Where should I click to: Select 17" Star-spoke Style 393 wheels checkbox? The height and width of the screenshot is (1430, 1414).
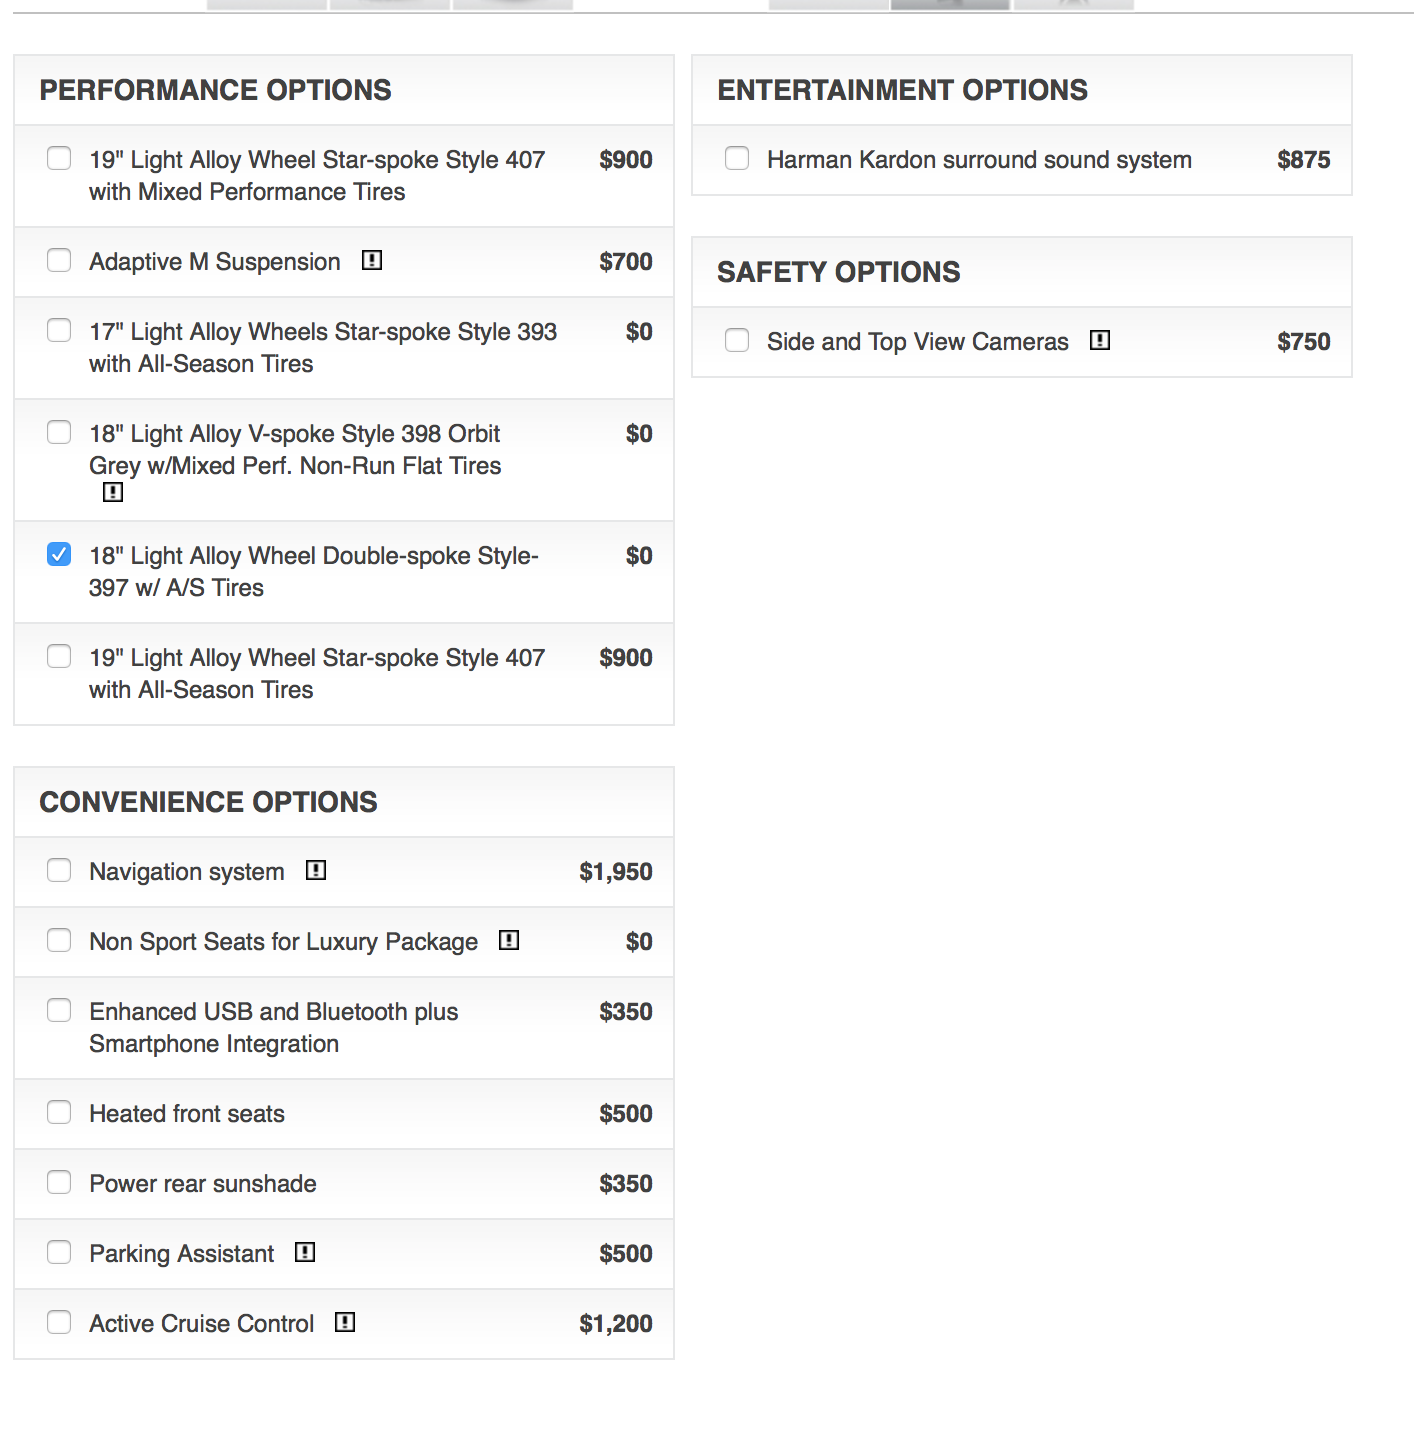pyautogui.click(x=59, y=330)
